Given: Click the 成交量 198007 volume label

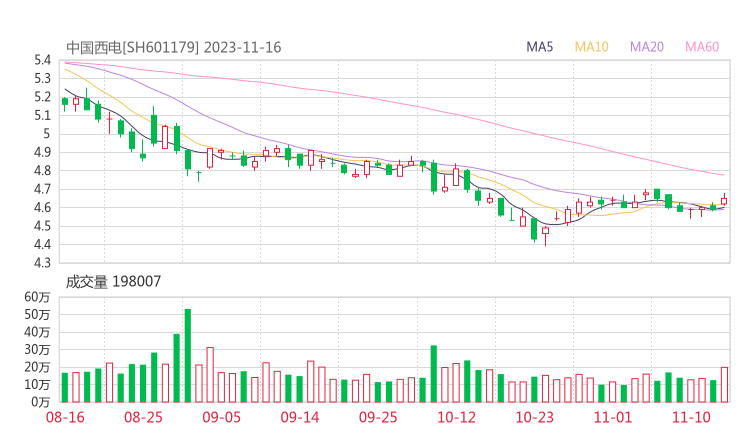Looking at the screenshot, I should [x=113, y=282].
